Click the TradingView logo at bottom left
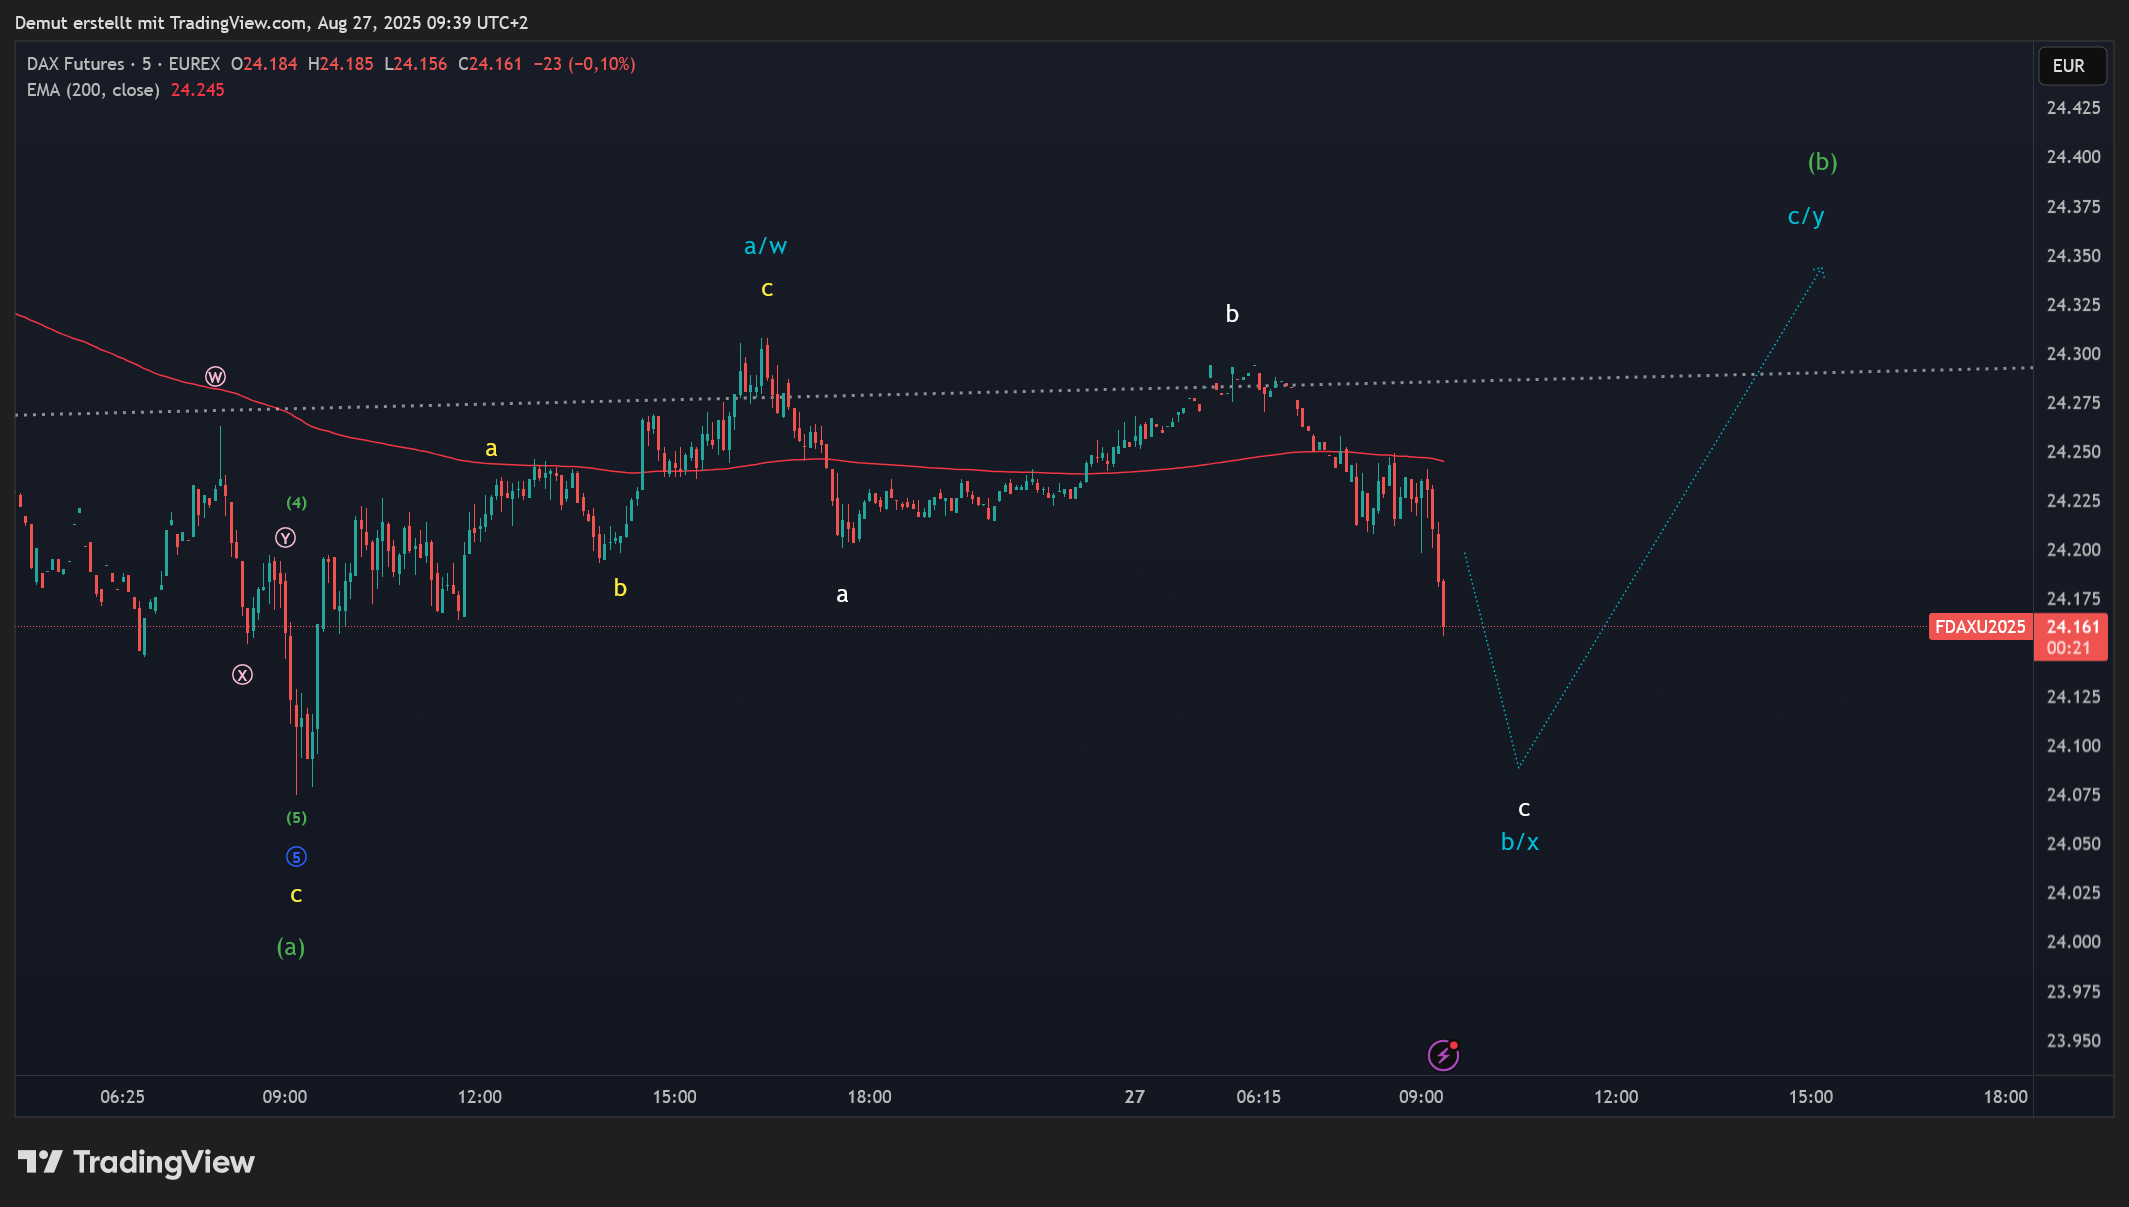The height and width of the screenshot is (1207, 2129). (x=137, y=1162)
